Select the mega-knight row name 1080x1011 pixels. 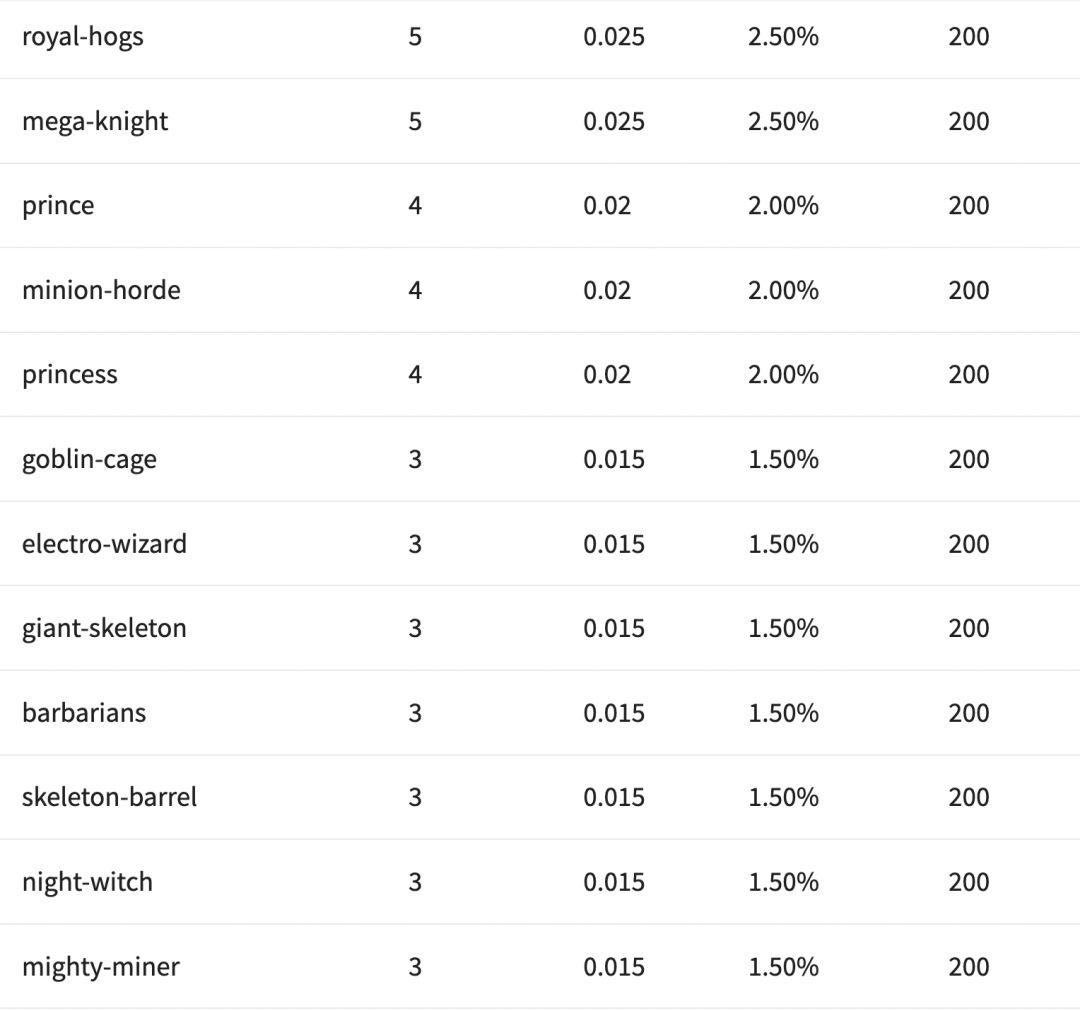pyautogui.click(x=95, y=122)
